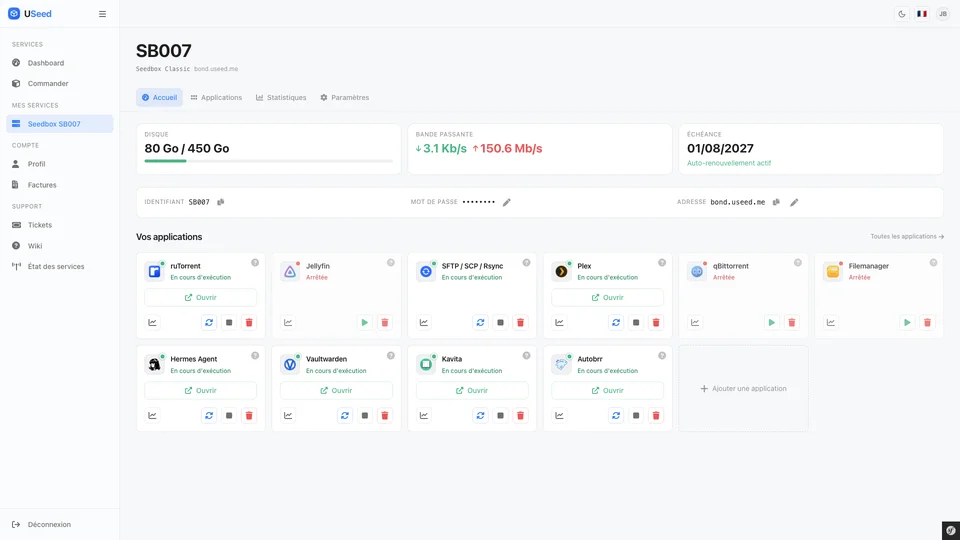Screen dimensions: 960x540
Task: Restart the Plex application
Action: pyautogui.click(x=616, y=323)
